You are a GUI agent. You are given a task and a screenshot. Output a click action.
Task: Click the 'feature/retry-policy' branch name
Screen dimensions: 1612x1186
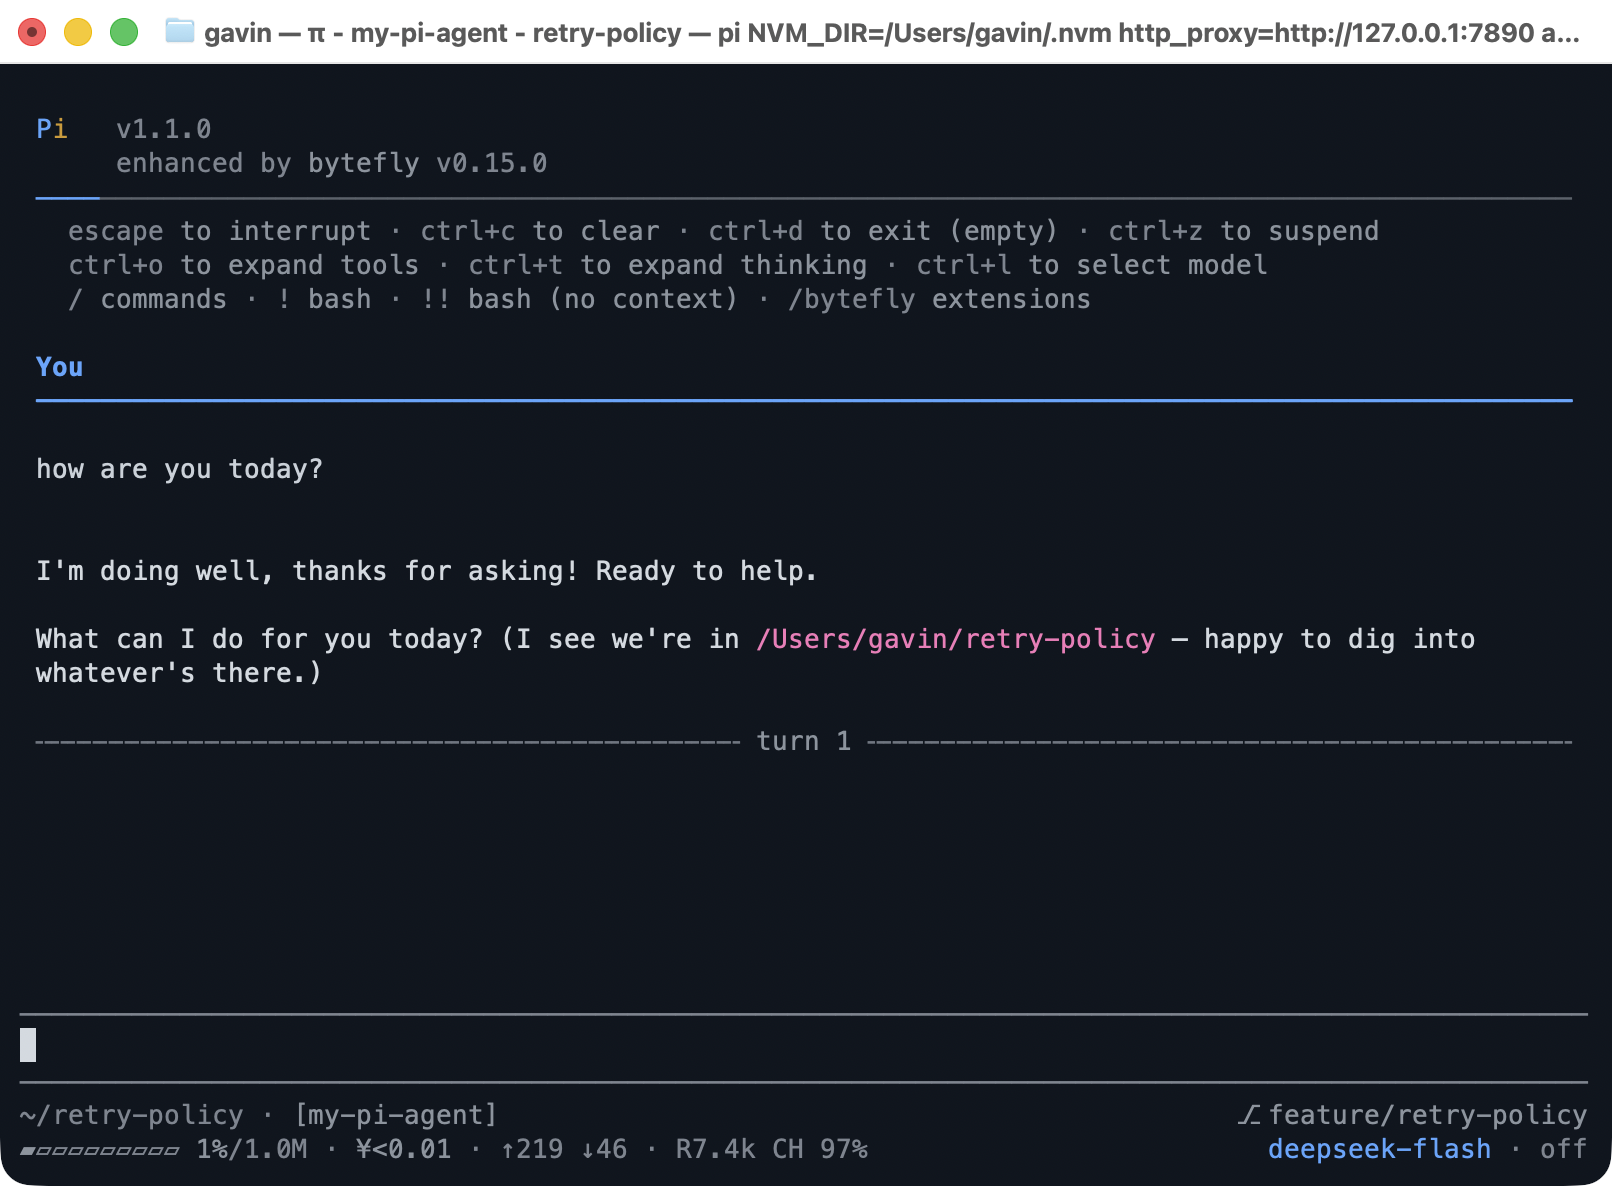coord(1428,1115)
